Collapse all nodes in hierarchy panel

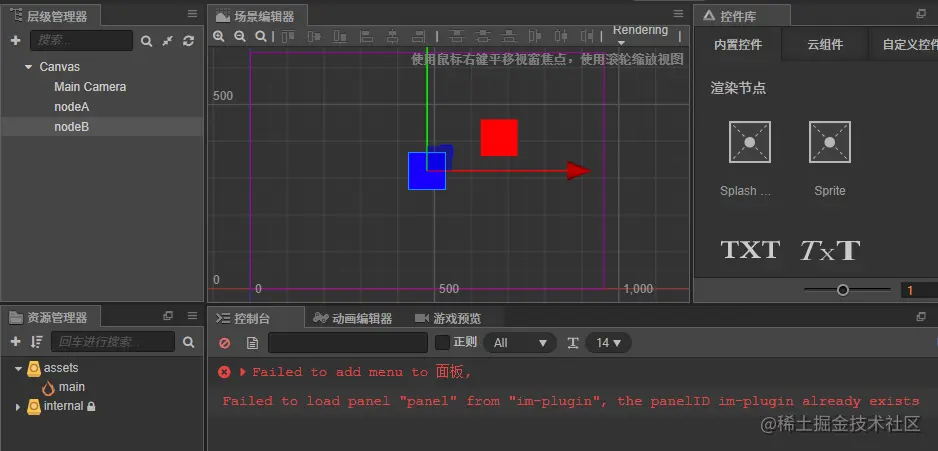tap(168, 41)
